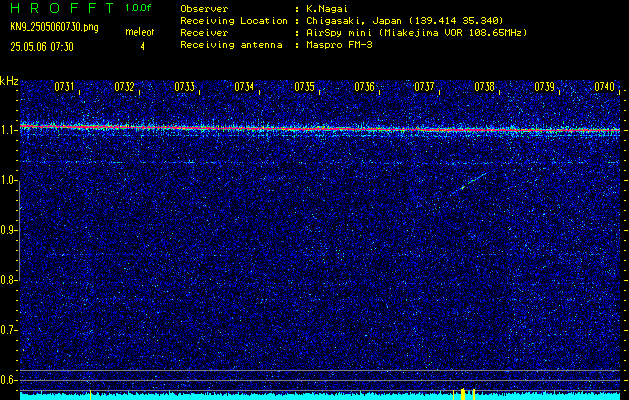
Task: Click the 0738 time marker
Action: click(x=484, y=87)
